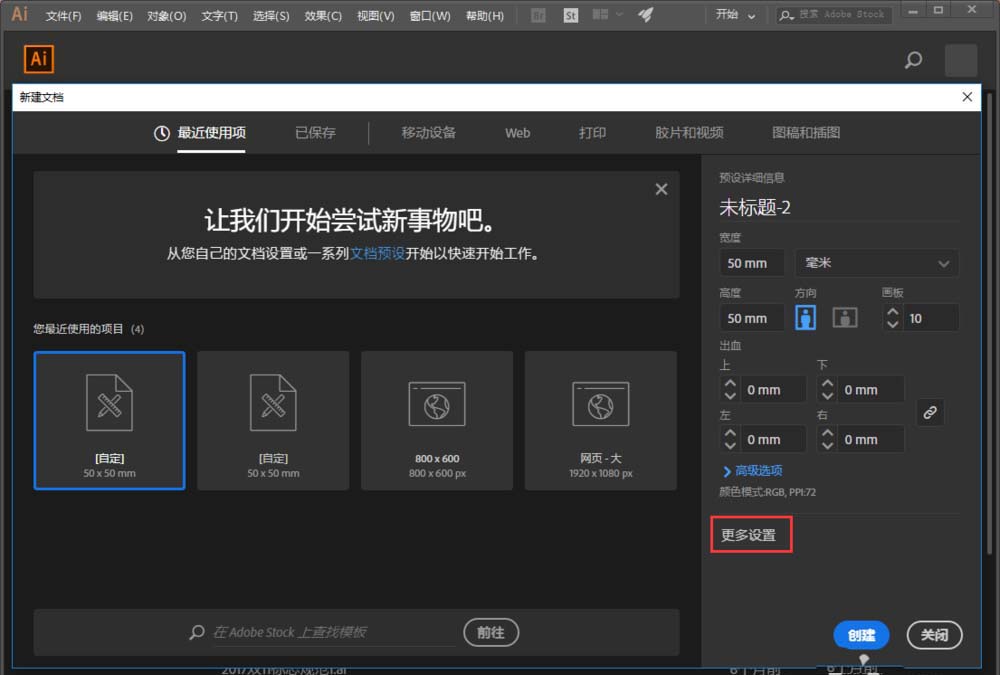Open the 移动设备 tab
Screen dimensions: 1000x675
pyautogui.click(x=429, y=133)
